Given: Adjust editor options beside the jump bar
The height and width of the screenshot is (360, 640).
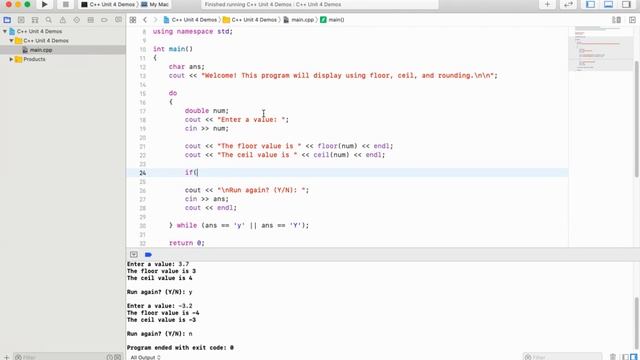Looking at the screenshot, I should coord(616,20).
